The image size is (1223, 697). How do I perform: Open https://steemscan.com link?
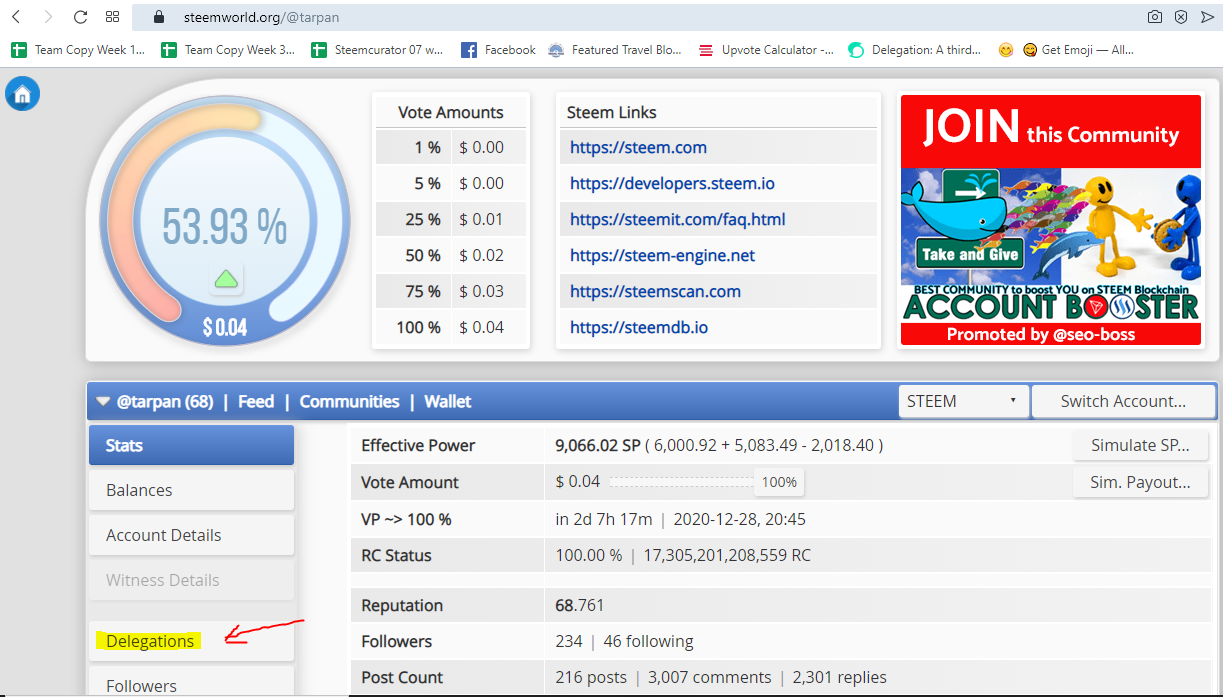[x=655, y=291]
